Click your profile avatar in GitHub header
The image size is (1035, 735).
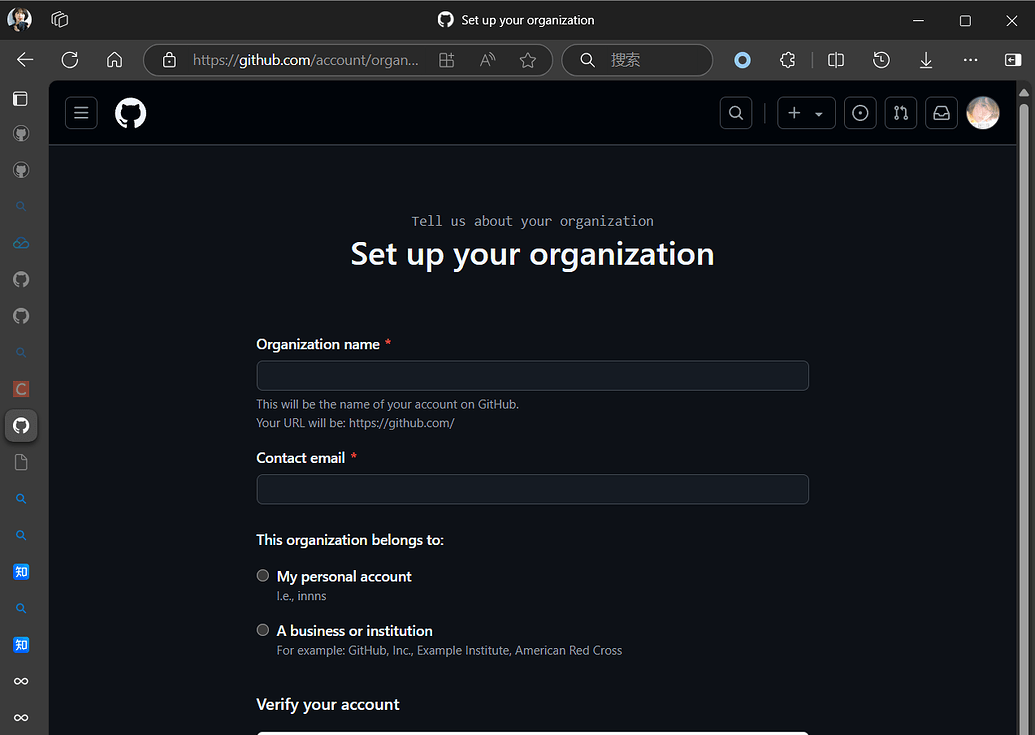tap(982, 112)
